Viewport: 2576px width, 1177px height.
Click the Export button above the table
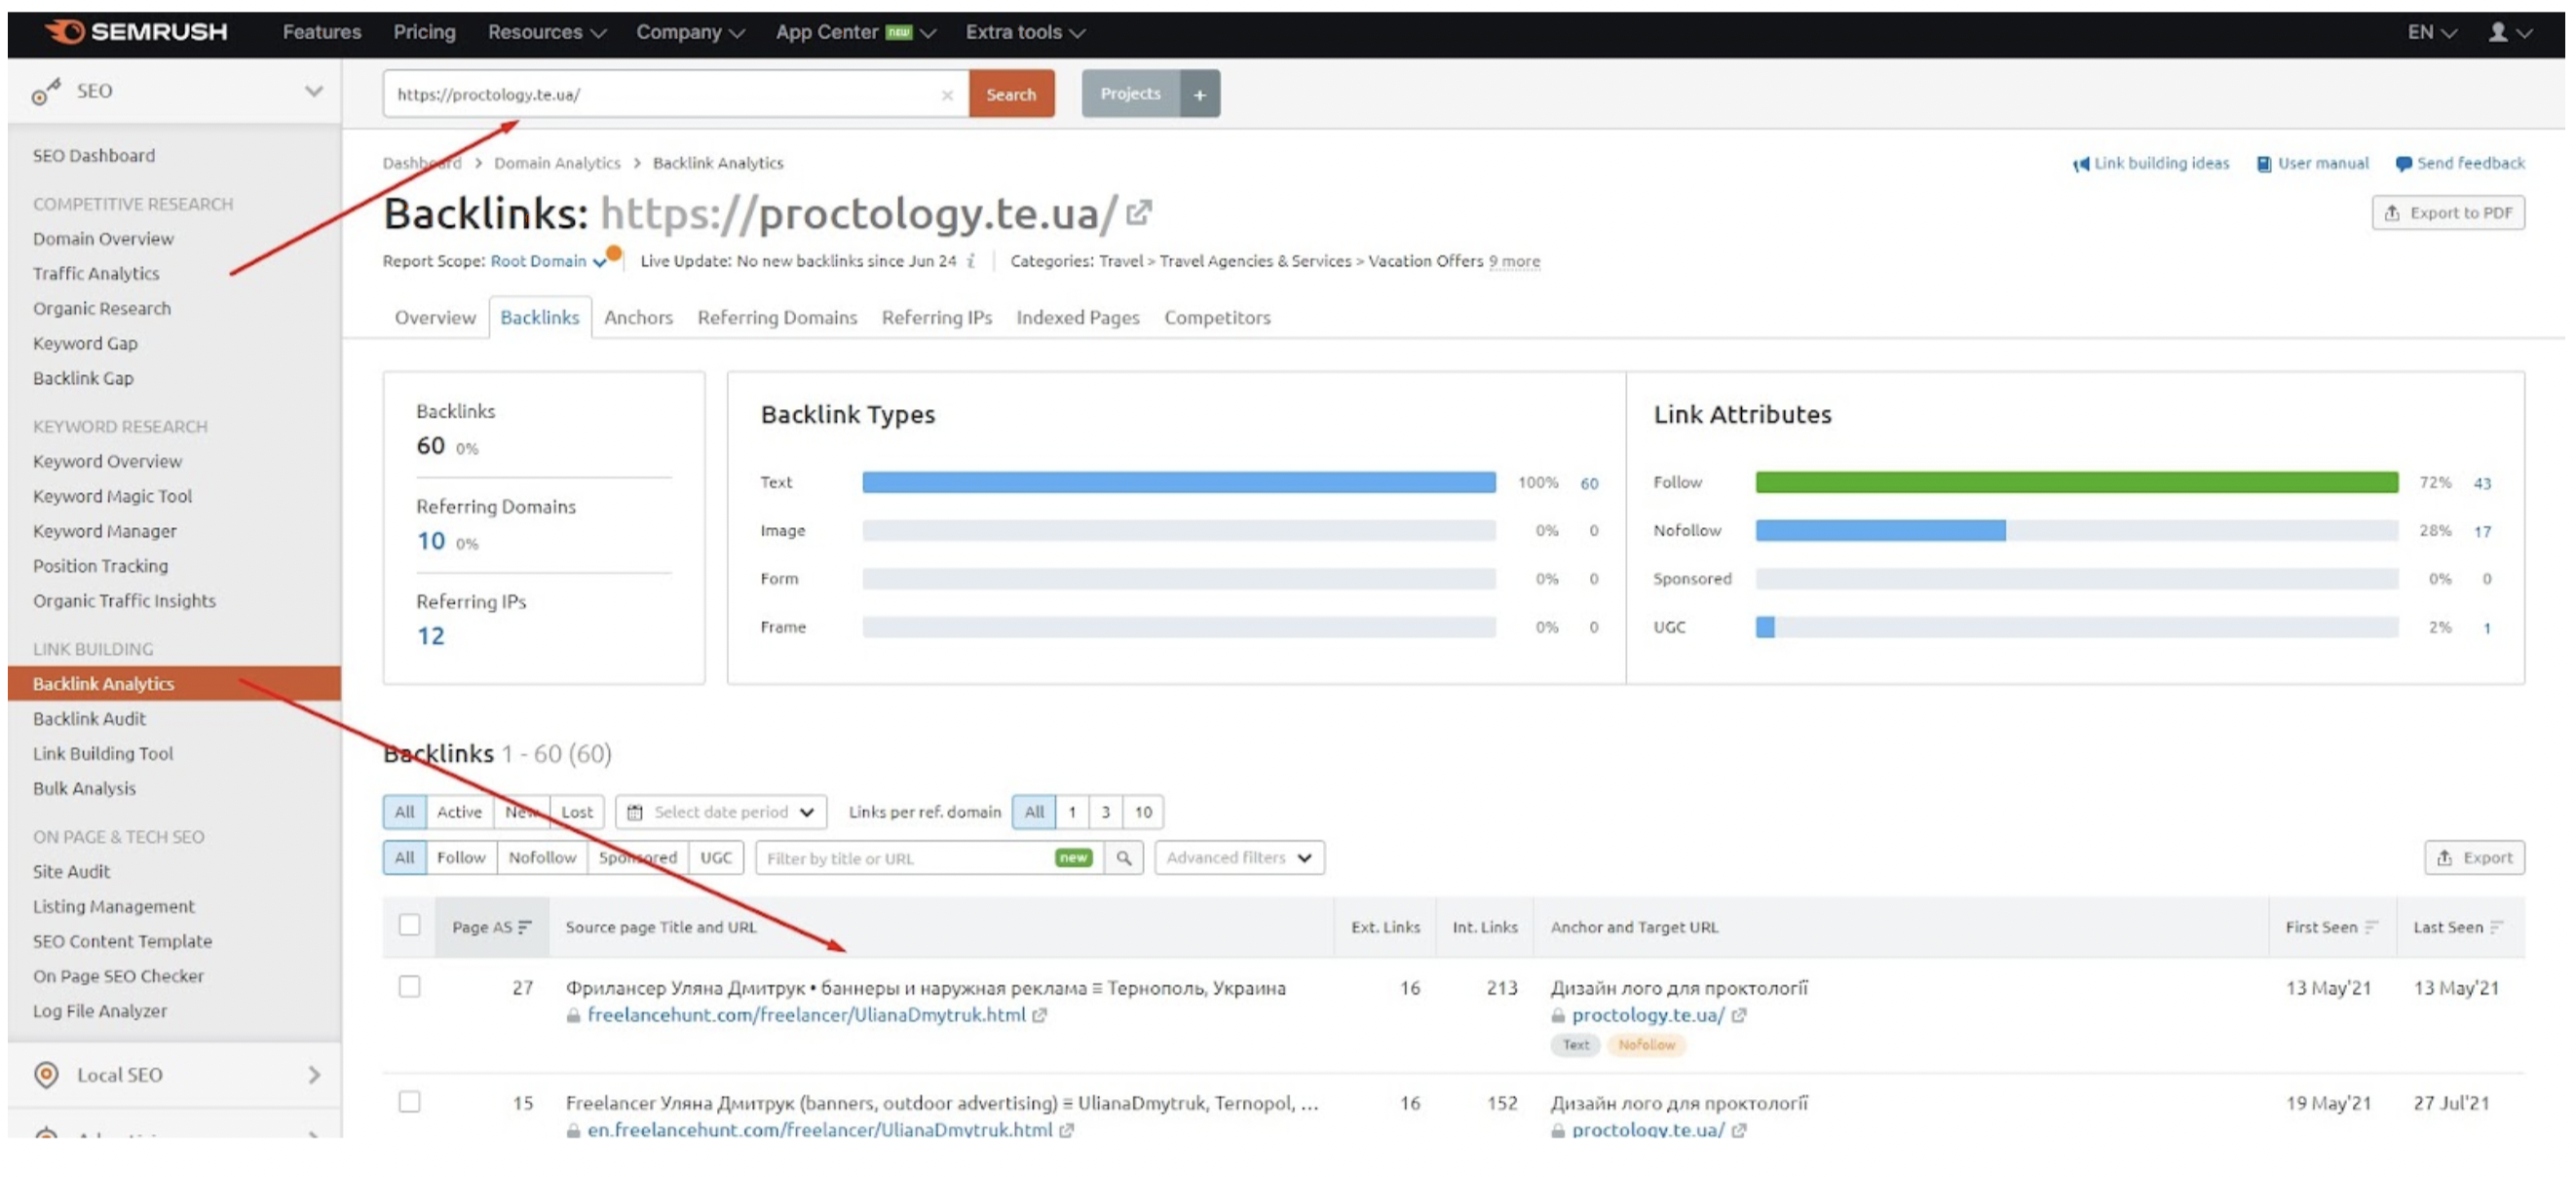pos(2473,858)
